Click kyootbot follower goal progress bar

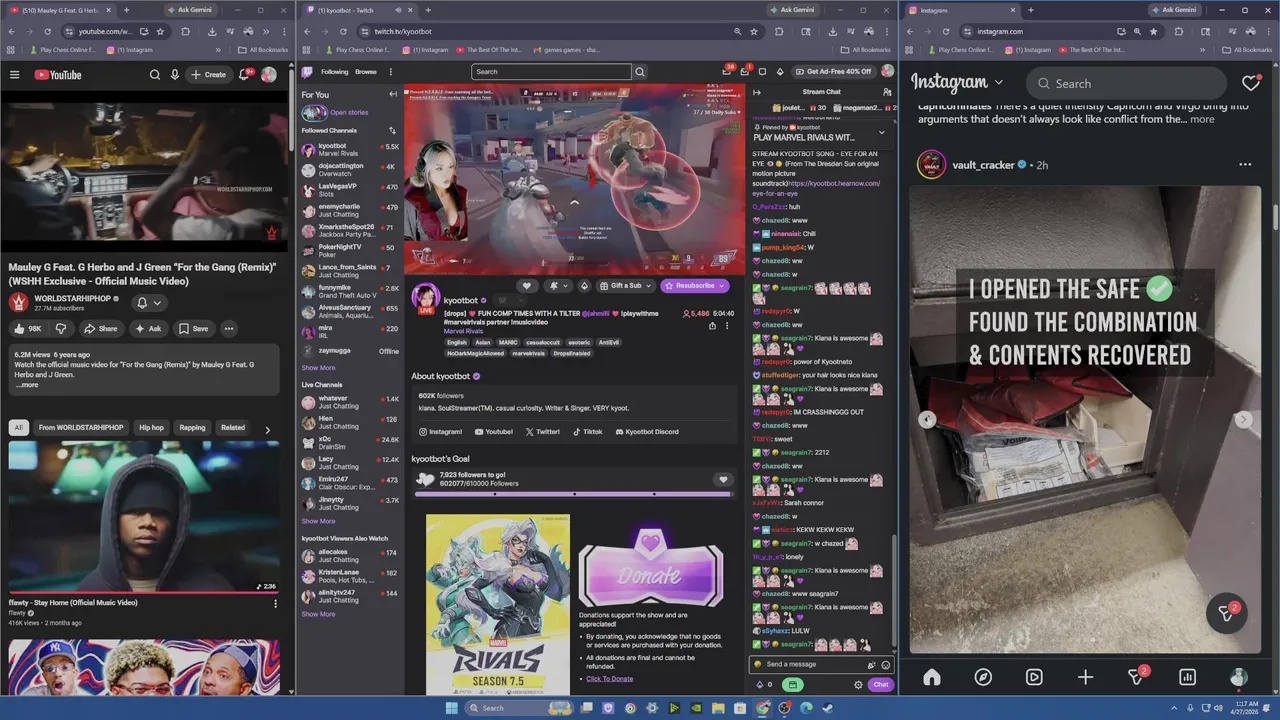(x=574, y=493)
